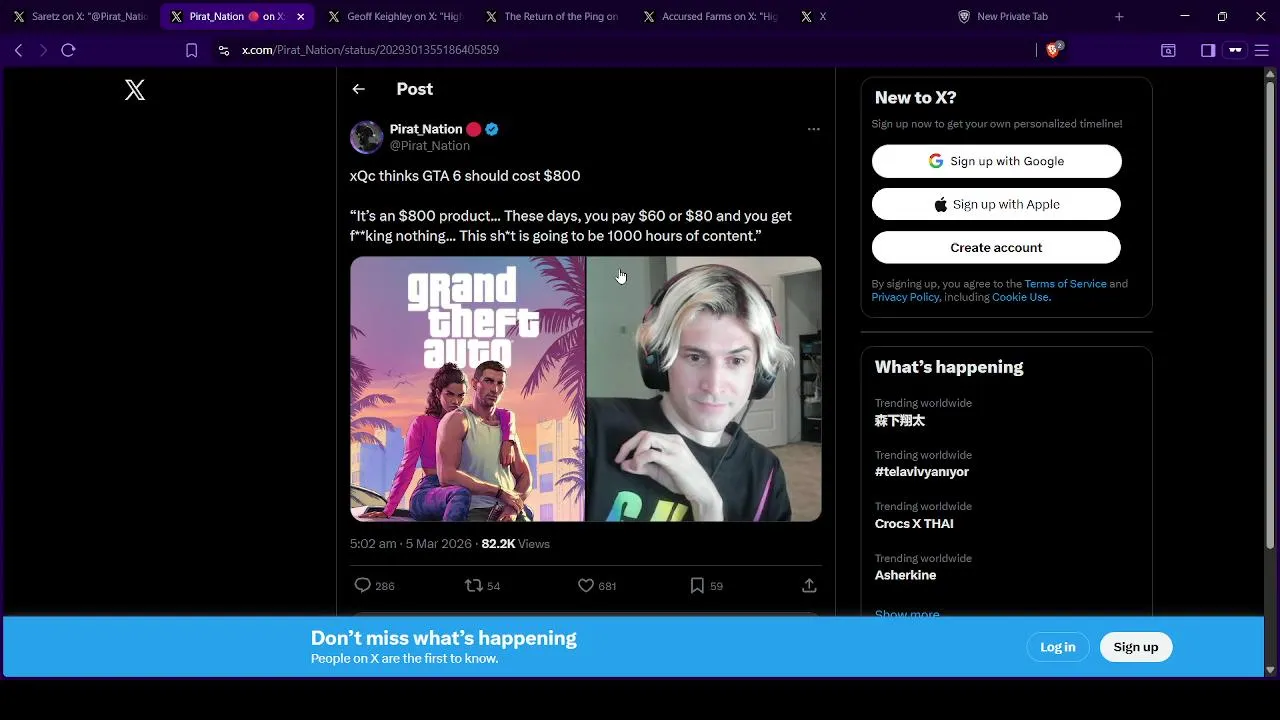This screenshot has width=1280, height=720.
Task: Click the Create account button
Action: click(996, 247)
